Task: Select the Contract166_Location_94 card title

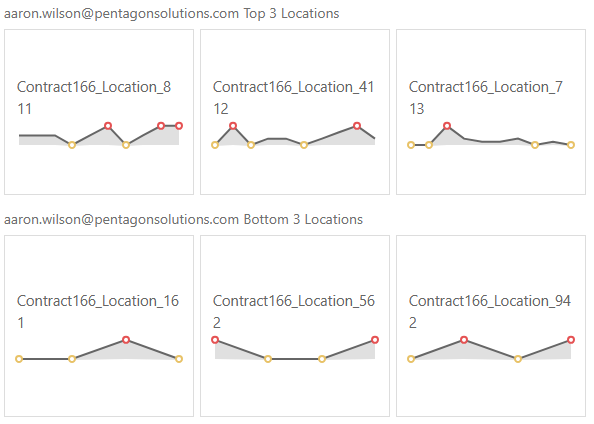Action: click(x=490, y=301)
